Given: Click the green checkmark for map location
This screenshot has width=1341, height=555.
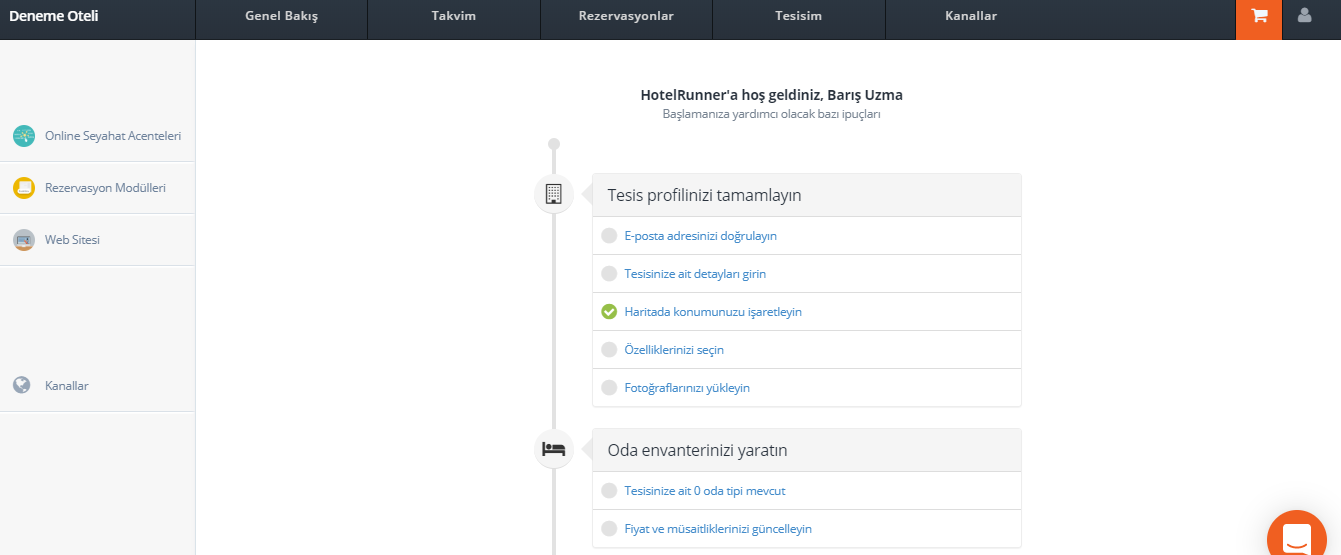Looking at the screenshot, I should click(x=609, y=312).
